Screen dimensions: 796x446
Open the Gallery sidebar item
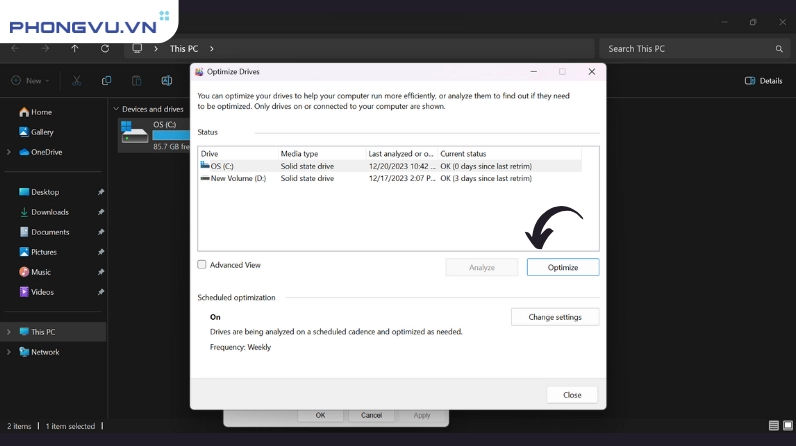coord(41,132)
